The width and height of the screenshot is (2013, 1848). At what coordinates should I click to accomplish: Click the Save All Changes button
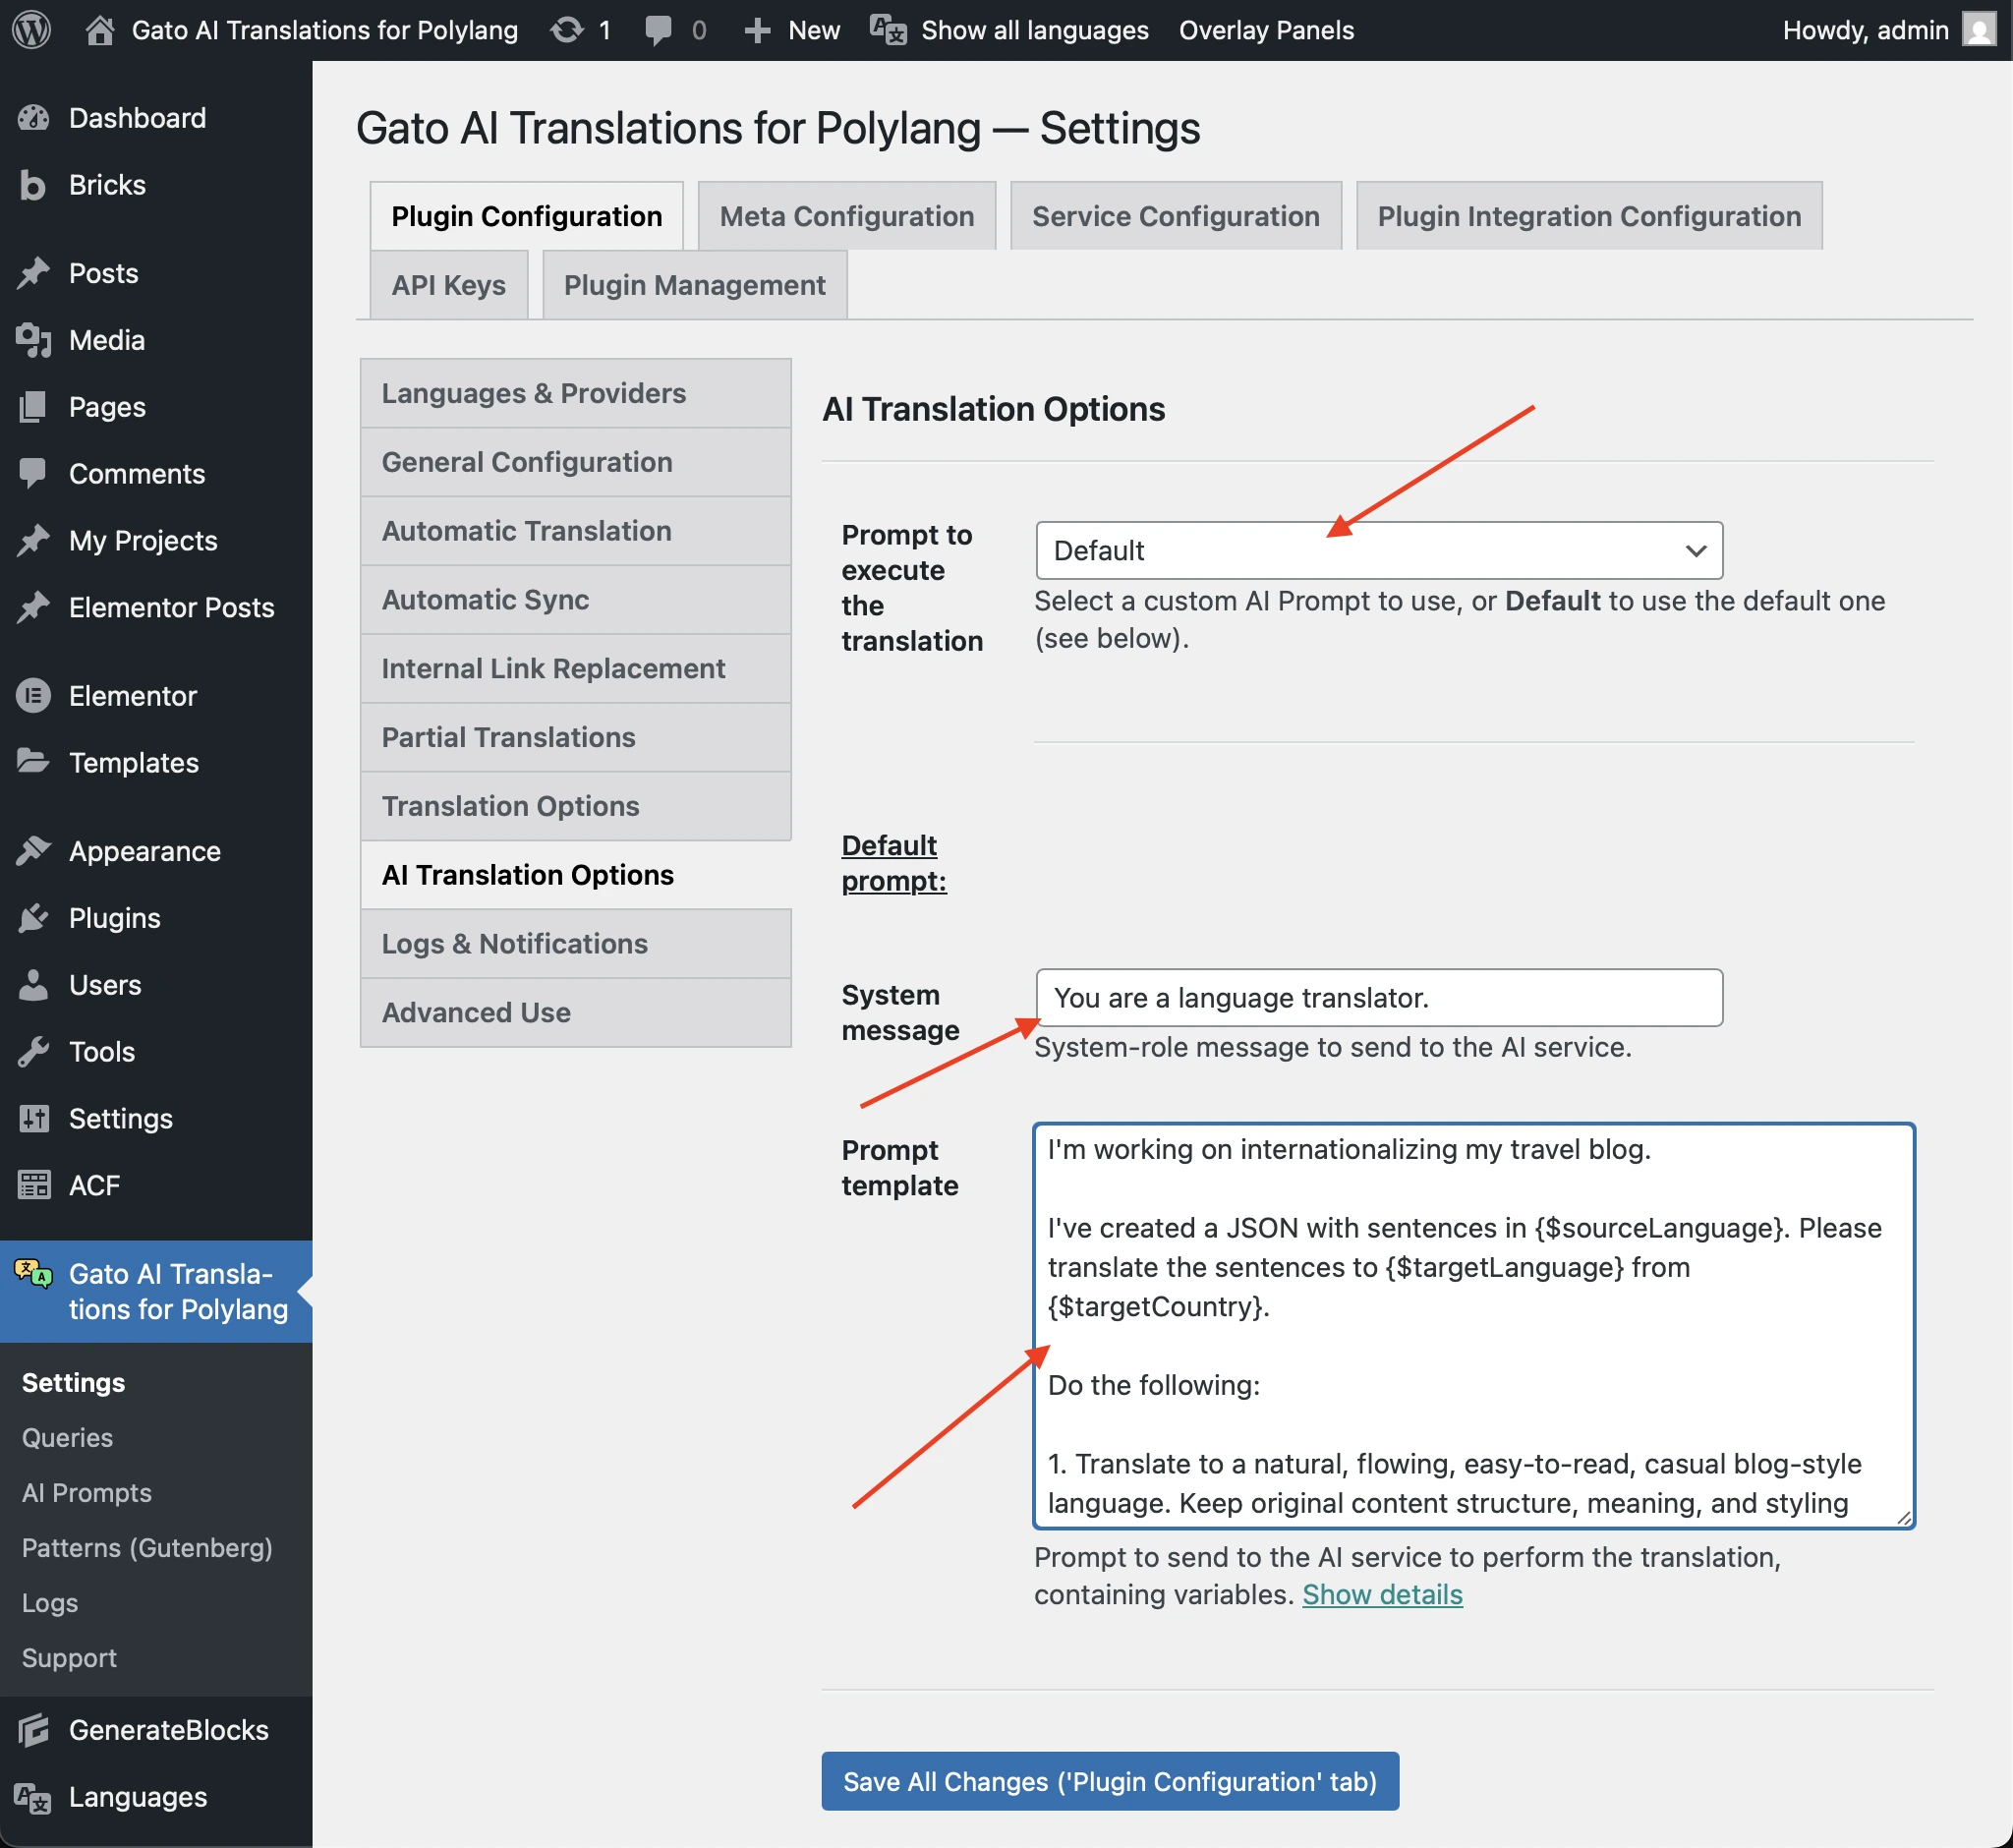pyautogui.click(x=1109, y=1781)
